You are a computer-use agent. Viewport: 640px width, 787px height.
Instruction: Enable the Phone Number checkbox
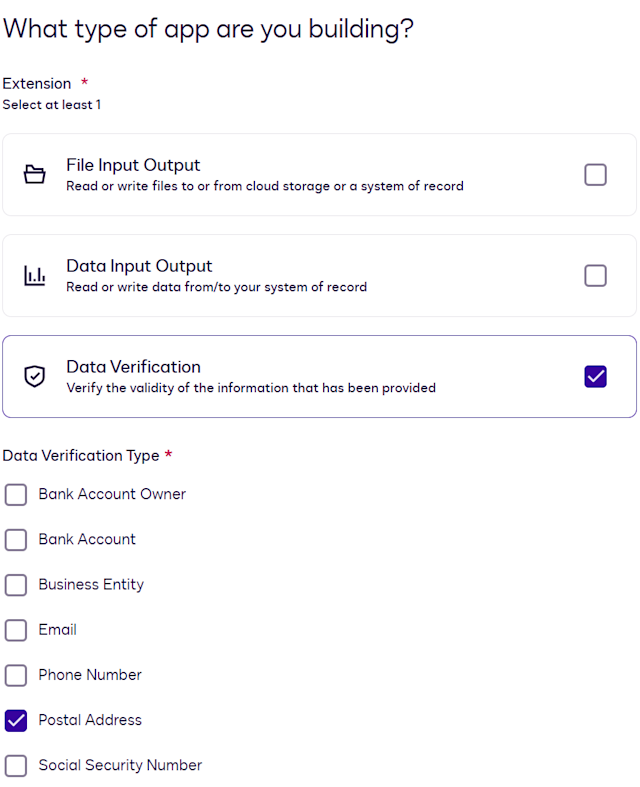tap(16, 675)
